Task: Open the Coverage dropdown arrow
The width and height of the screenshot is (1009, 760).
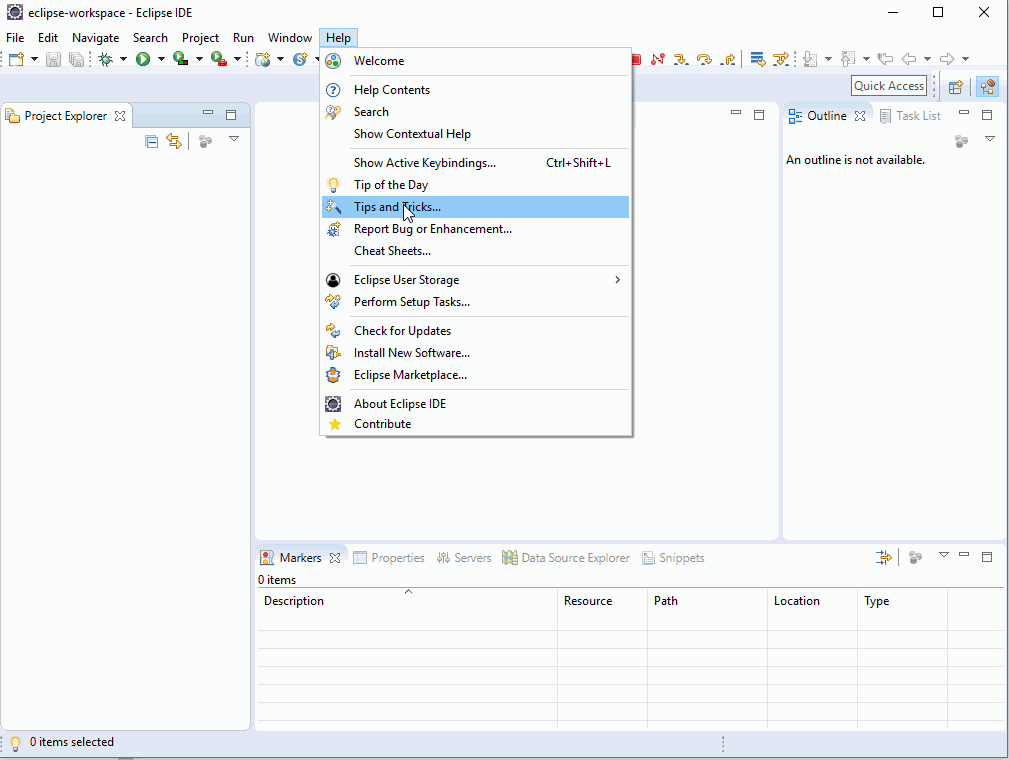Action: coord(199,59)
